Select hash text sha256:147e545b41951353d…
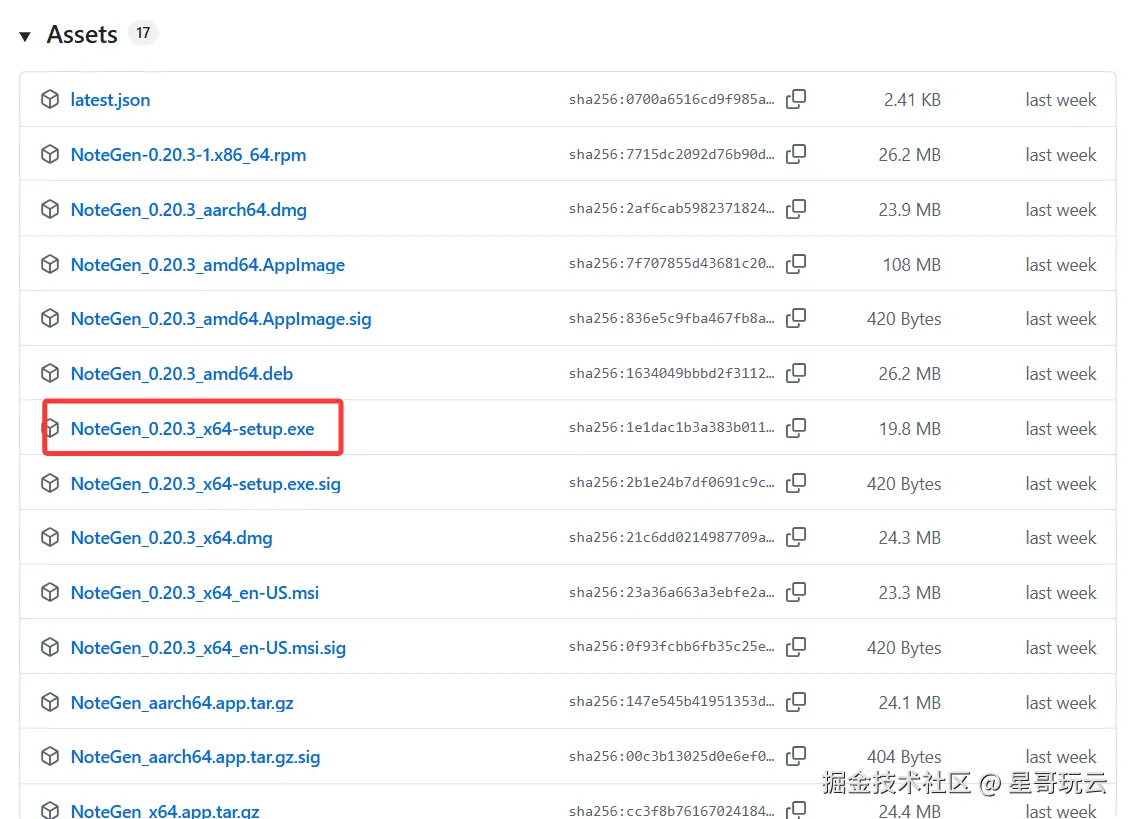 click(x=672, y=701)
